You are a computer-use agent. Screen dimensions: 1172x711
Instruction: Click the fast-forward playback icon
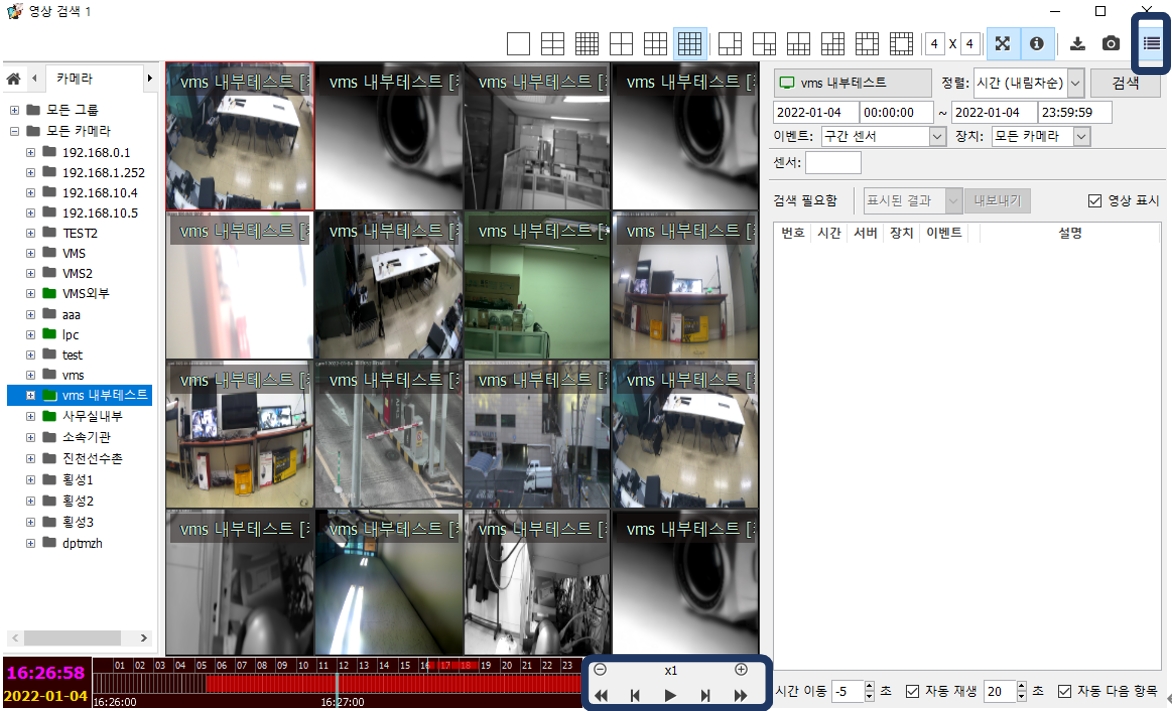(741, 696)
